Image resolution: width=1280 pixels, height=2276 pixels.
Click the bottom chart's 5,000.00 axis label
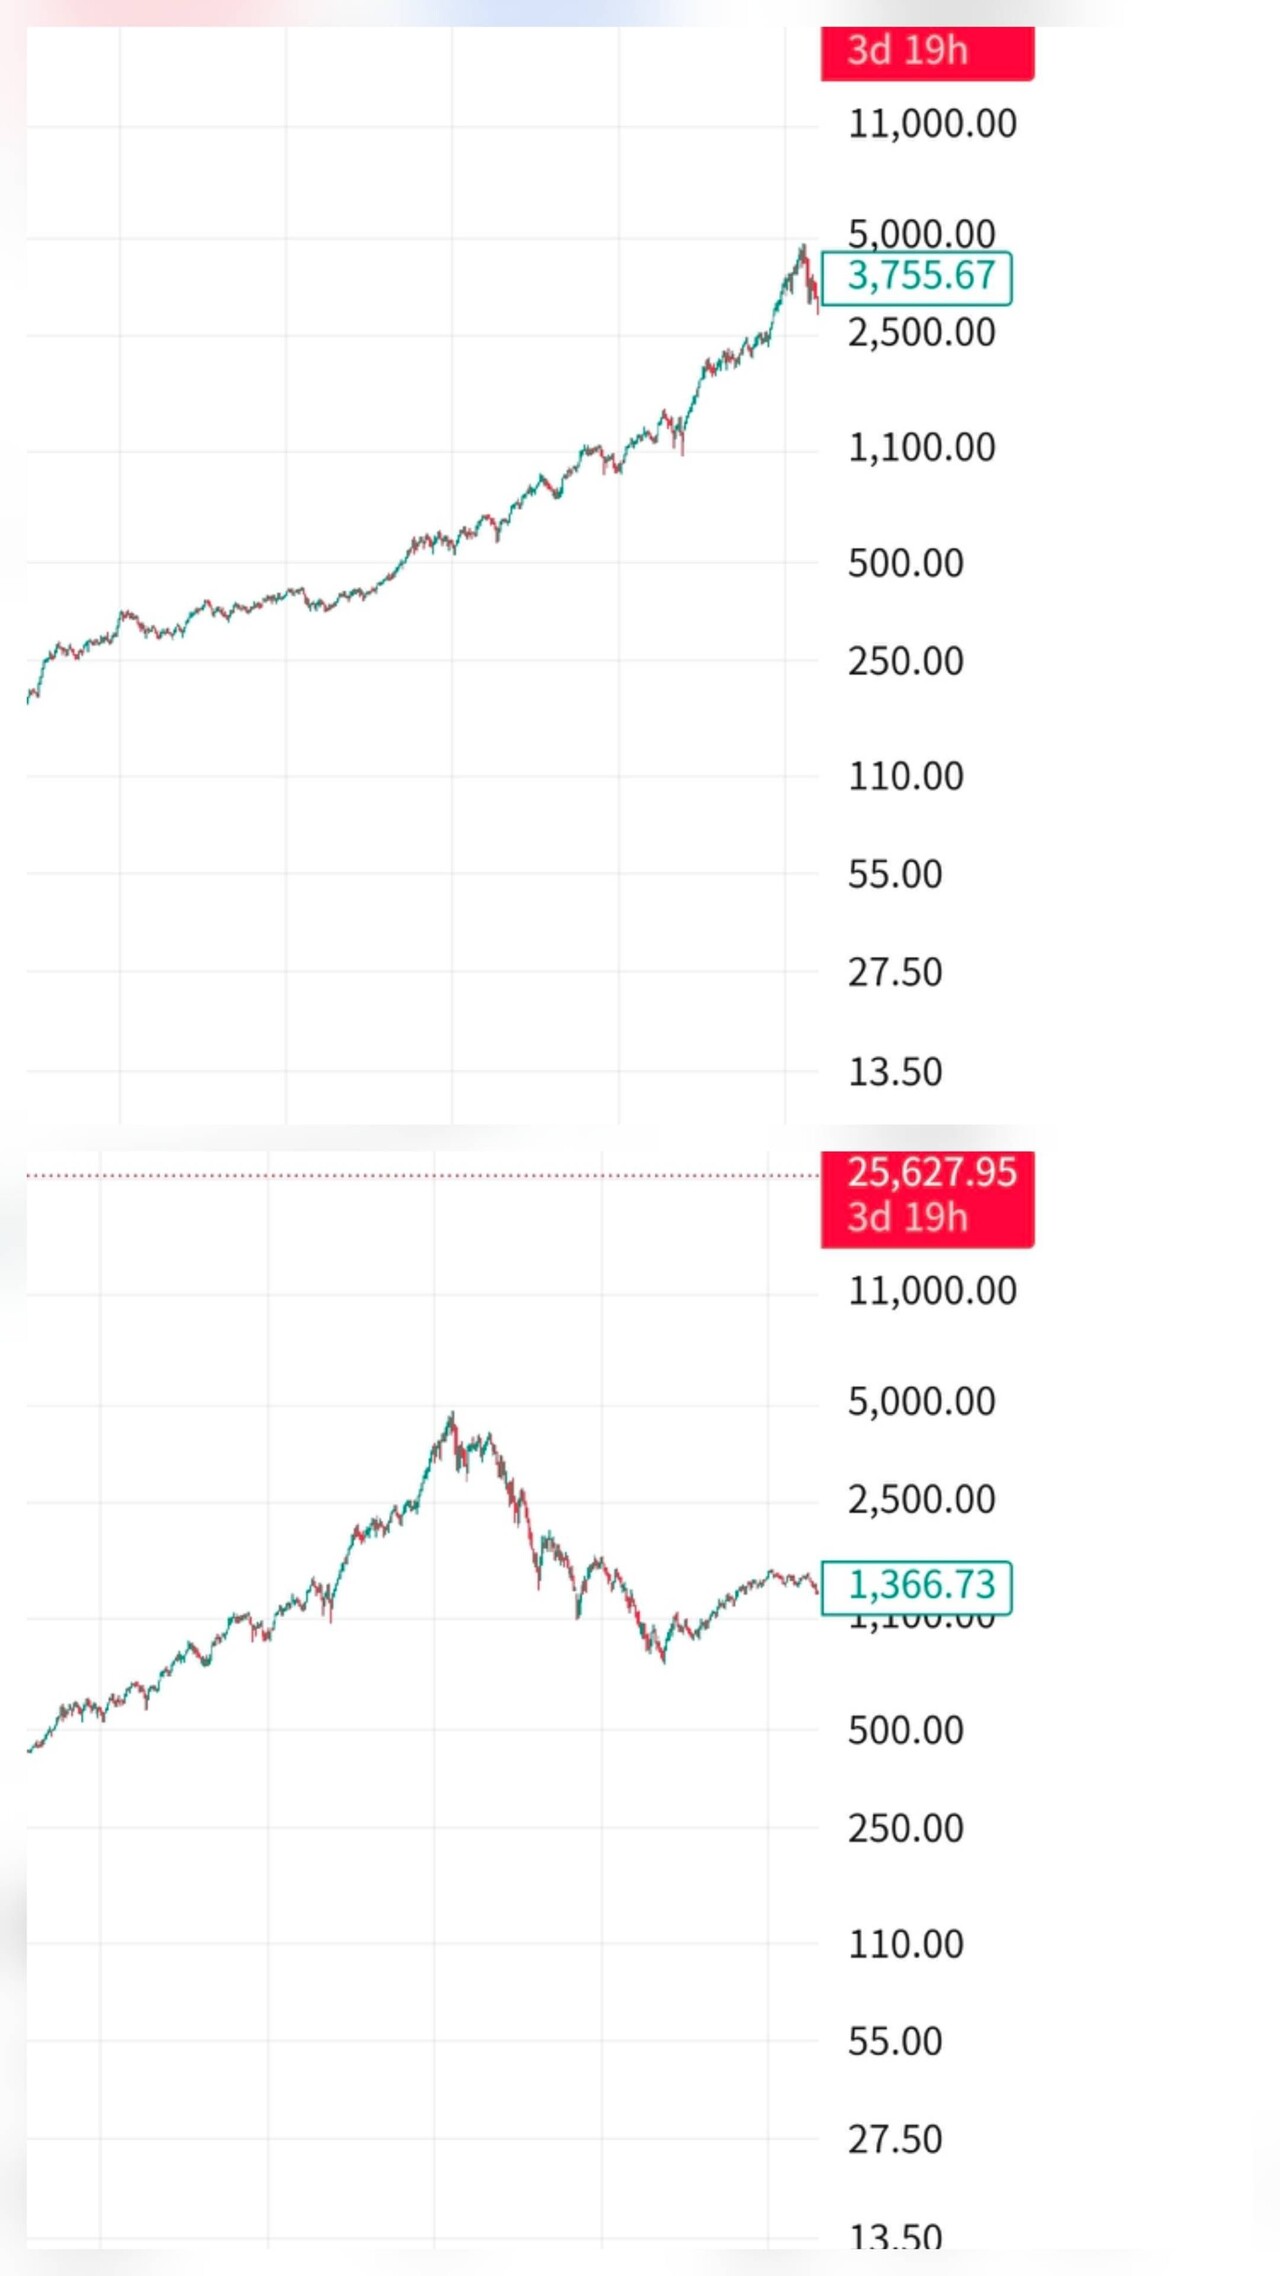click(921, 1402)
